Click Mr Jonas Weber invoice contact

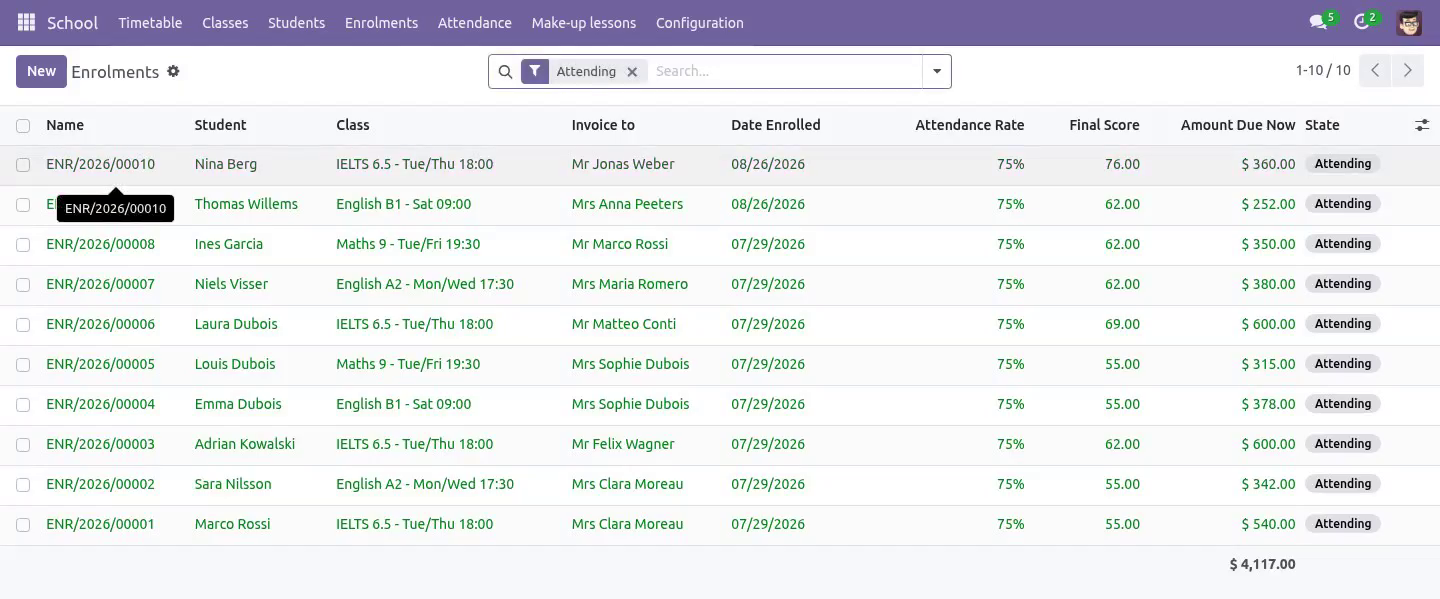tap(623, 164)
